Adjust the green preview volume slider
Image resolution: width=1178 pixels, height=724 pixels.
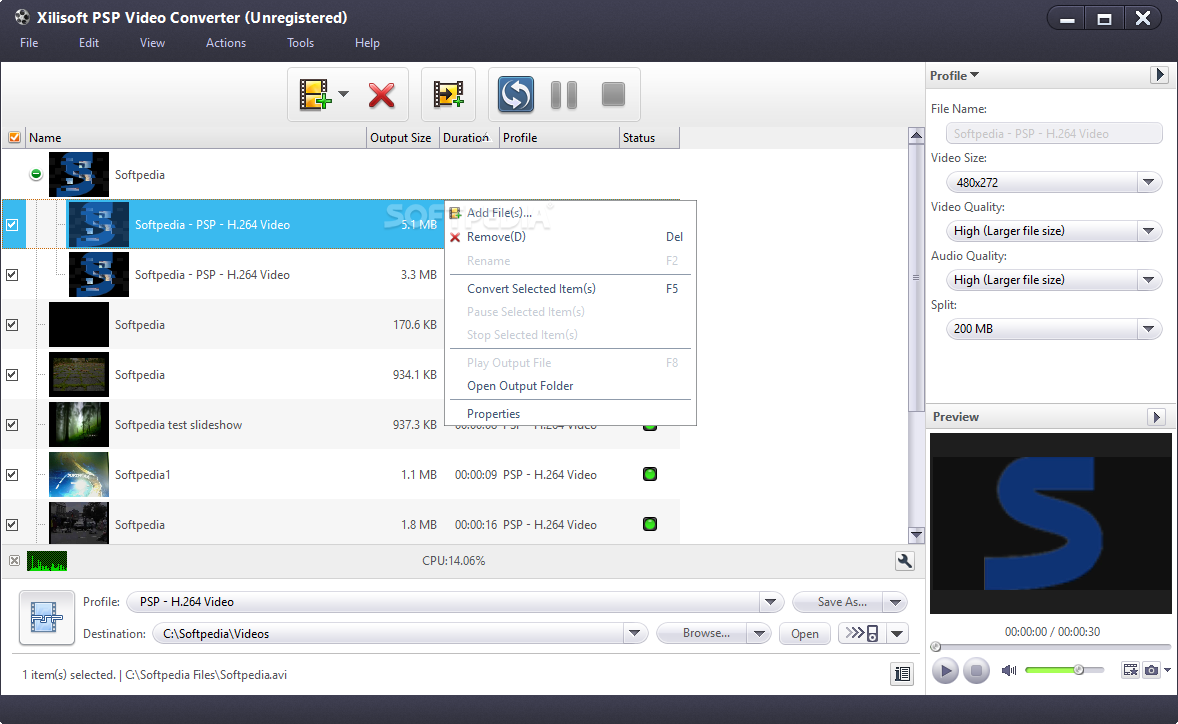coord(1065,670)
